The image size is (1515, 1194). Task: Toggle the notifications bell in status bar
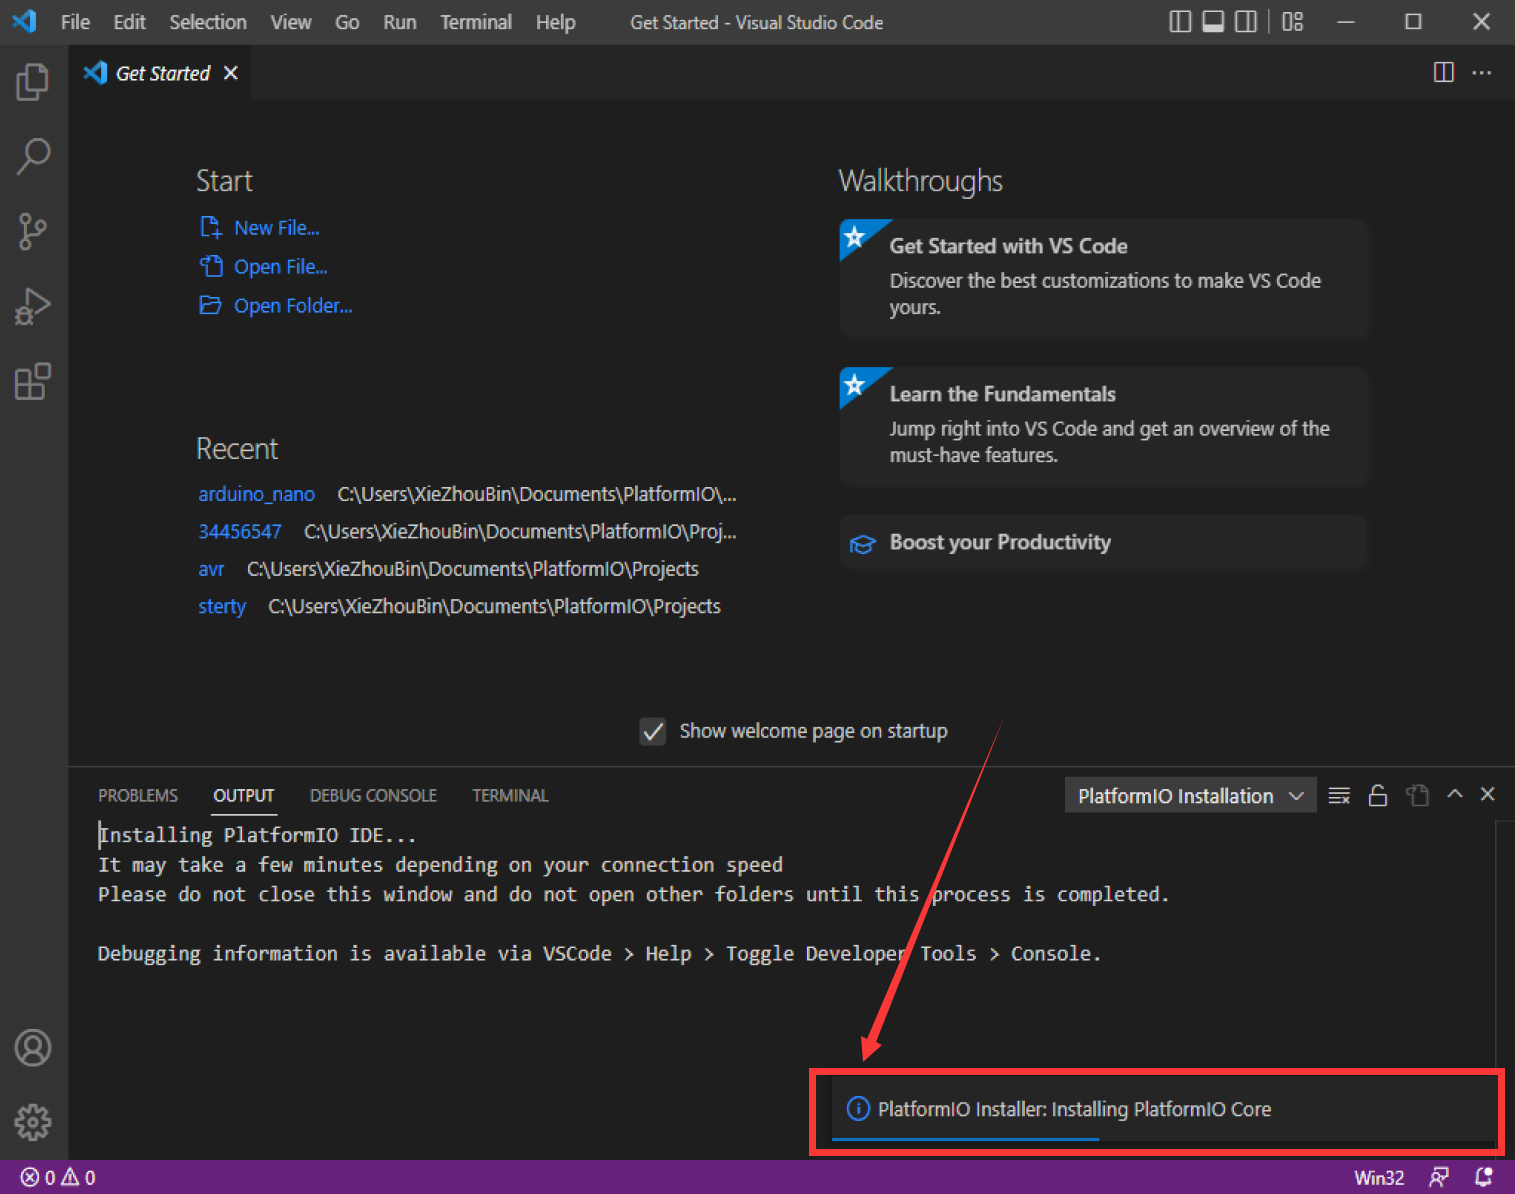(1483, 1177)
